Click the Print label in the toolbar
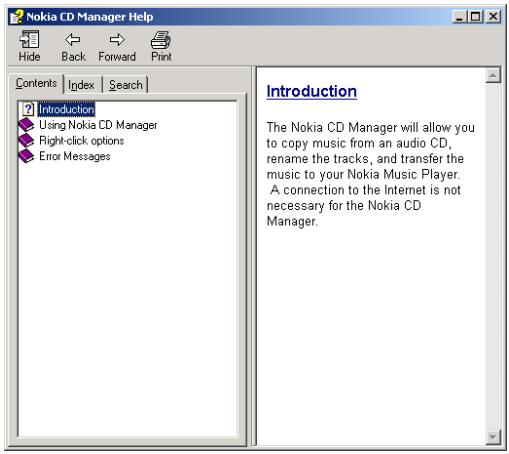509x454 pixels. pos(161,57)
